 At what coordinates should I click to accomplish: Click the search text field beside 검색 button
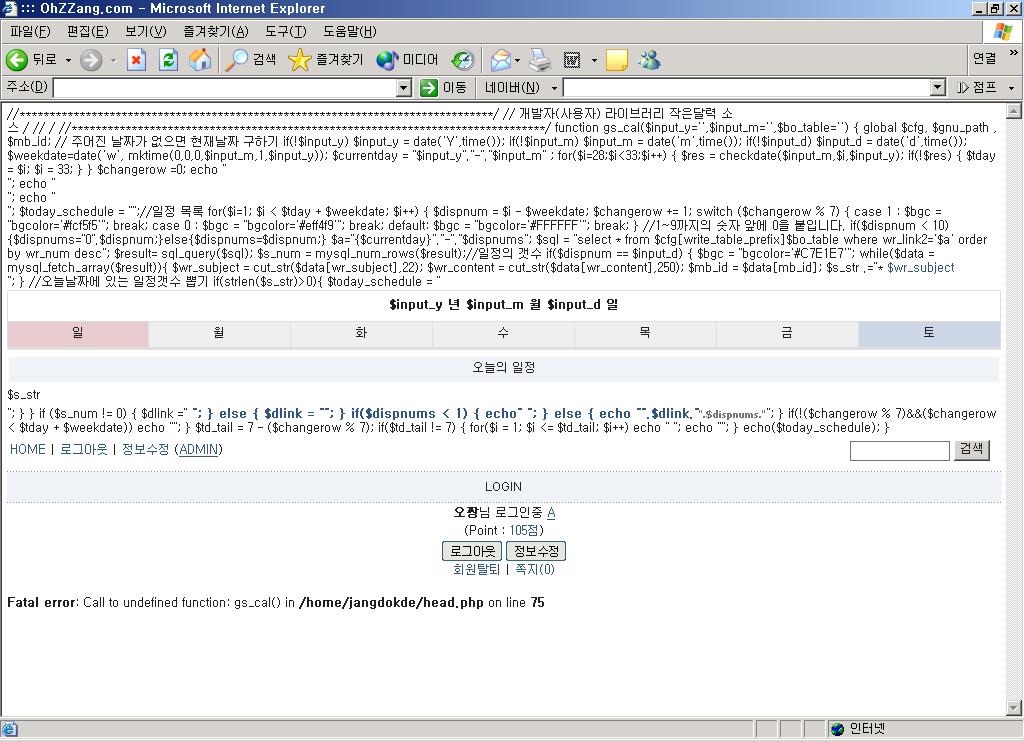pyautogui.click(x=899, y=451)
